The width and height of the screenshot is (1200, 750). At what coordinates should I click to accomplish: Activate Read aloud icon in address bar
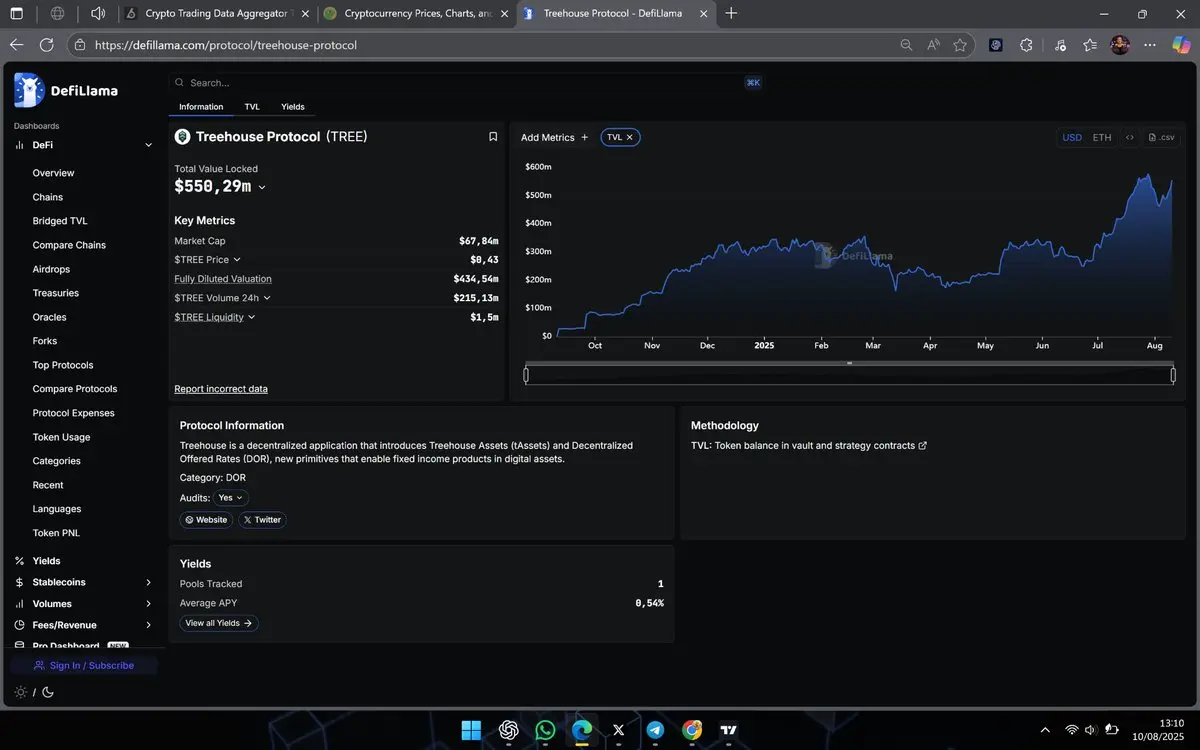tap(933, 45)
